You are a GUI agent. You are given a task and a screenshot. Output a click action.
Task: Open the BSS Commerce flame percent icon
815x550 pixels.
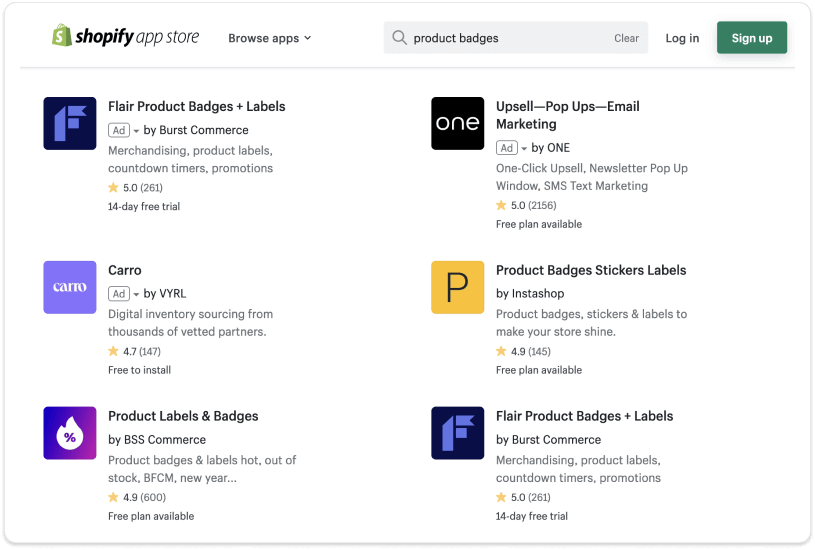(x=70, y=433)
